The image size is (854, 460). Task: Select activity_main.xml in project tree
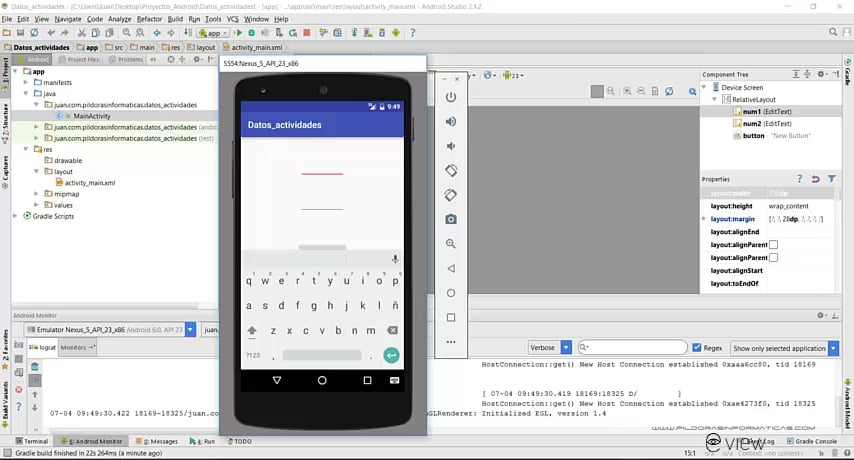pyautogui.click(x=90, y=183)
